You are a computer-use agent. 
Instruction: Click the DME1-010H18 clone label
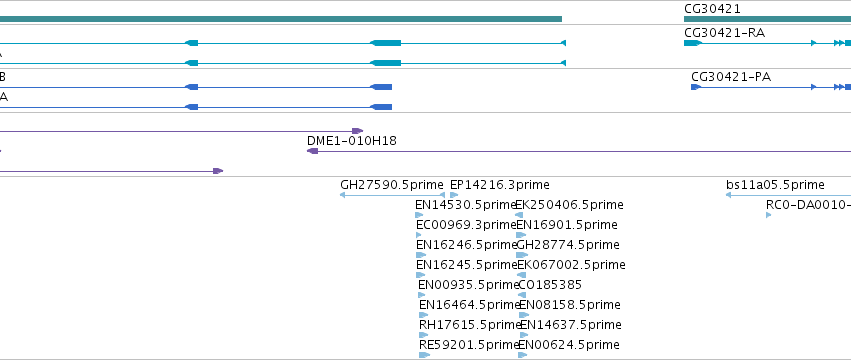point(352,141)
